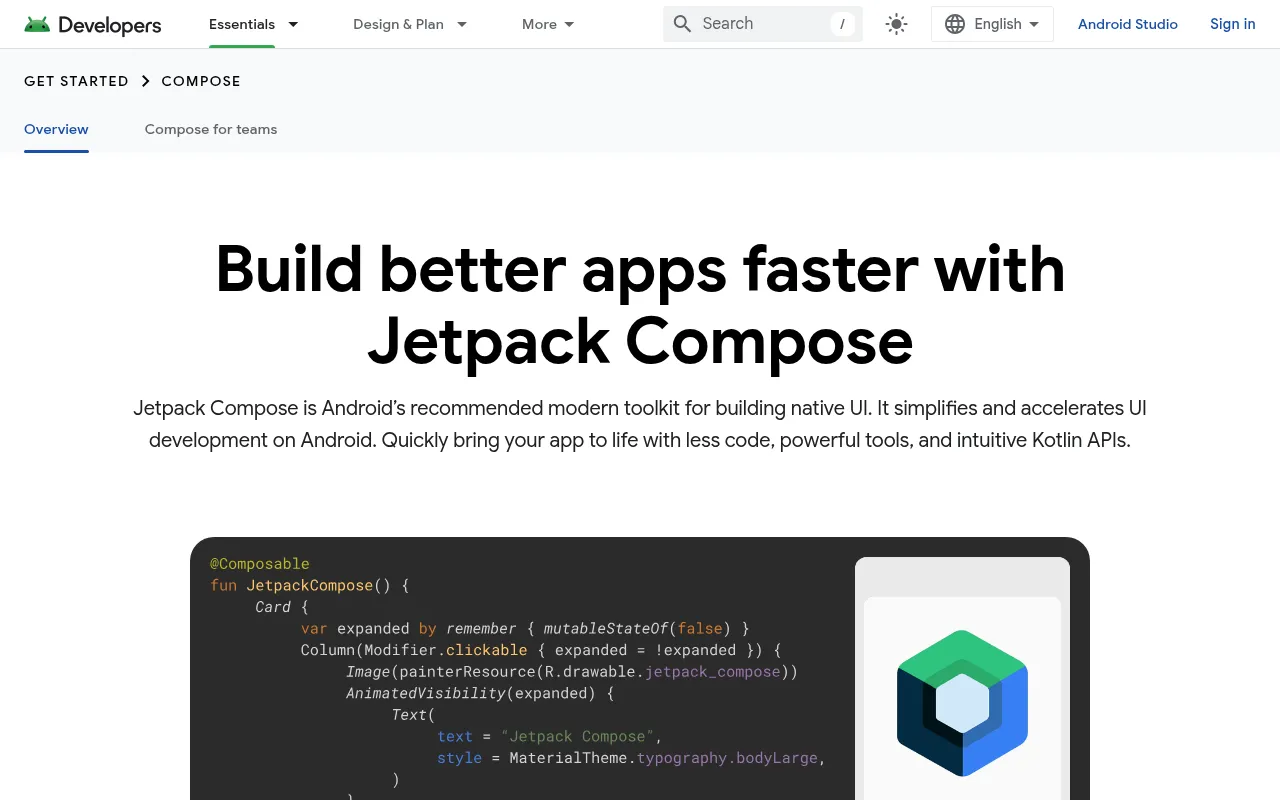Click the chevron between Get Started and Compose
The width and height of the screenshot is (1280, 800).
coord(145,81)
